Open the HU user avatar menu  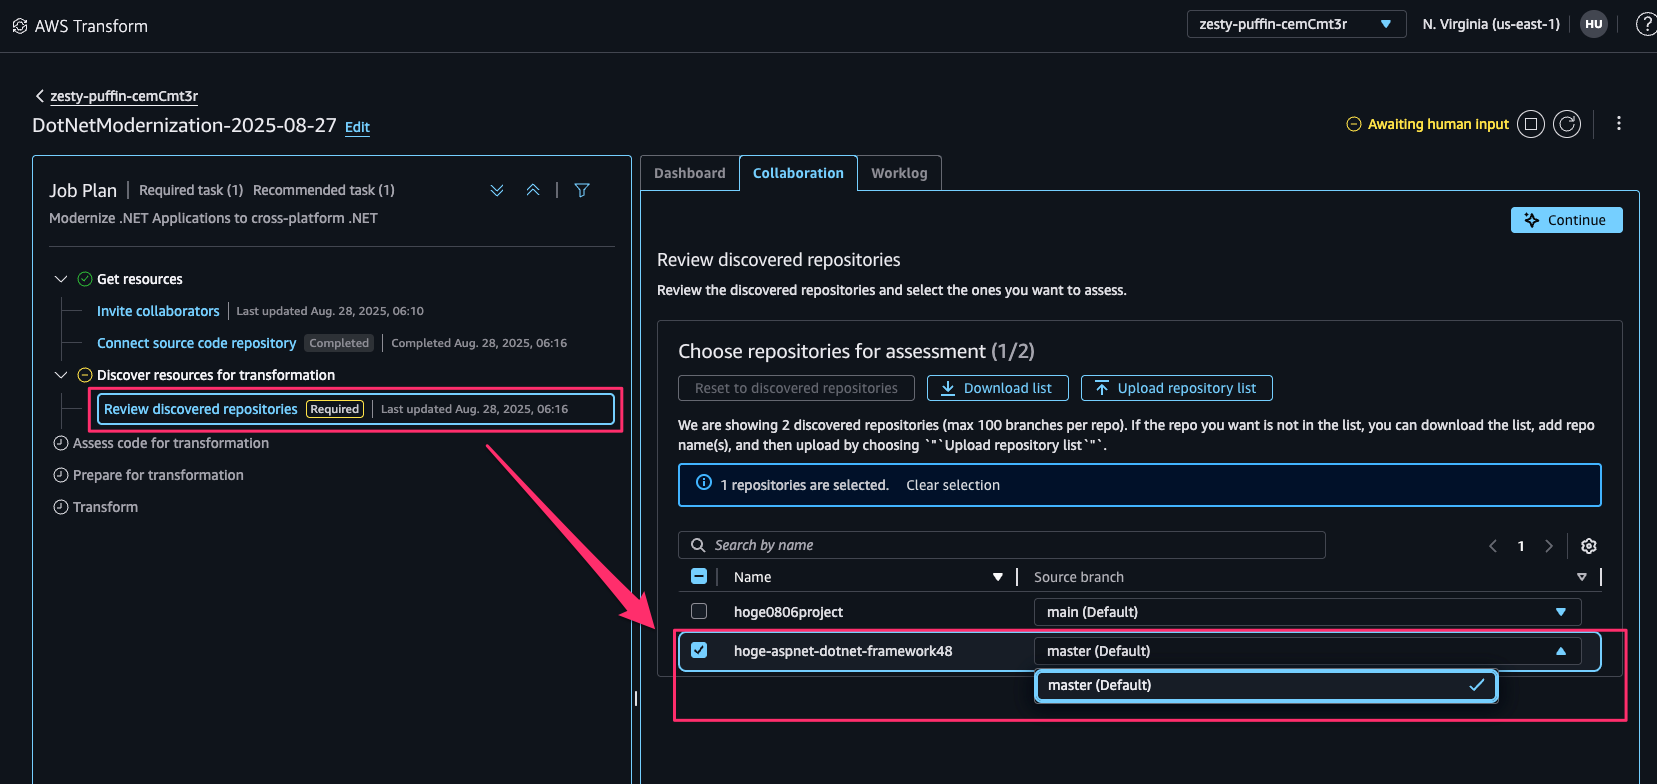pyautogui.click(x=1594, y=24)
